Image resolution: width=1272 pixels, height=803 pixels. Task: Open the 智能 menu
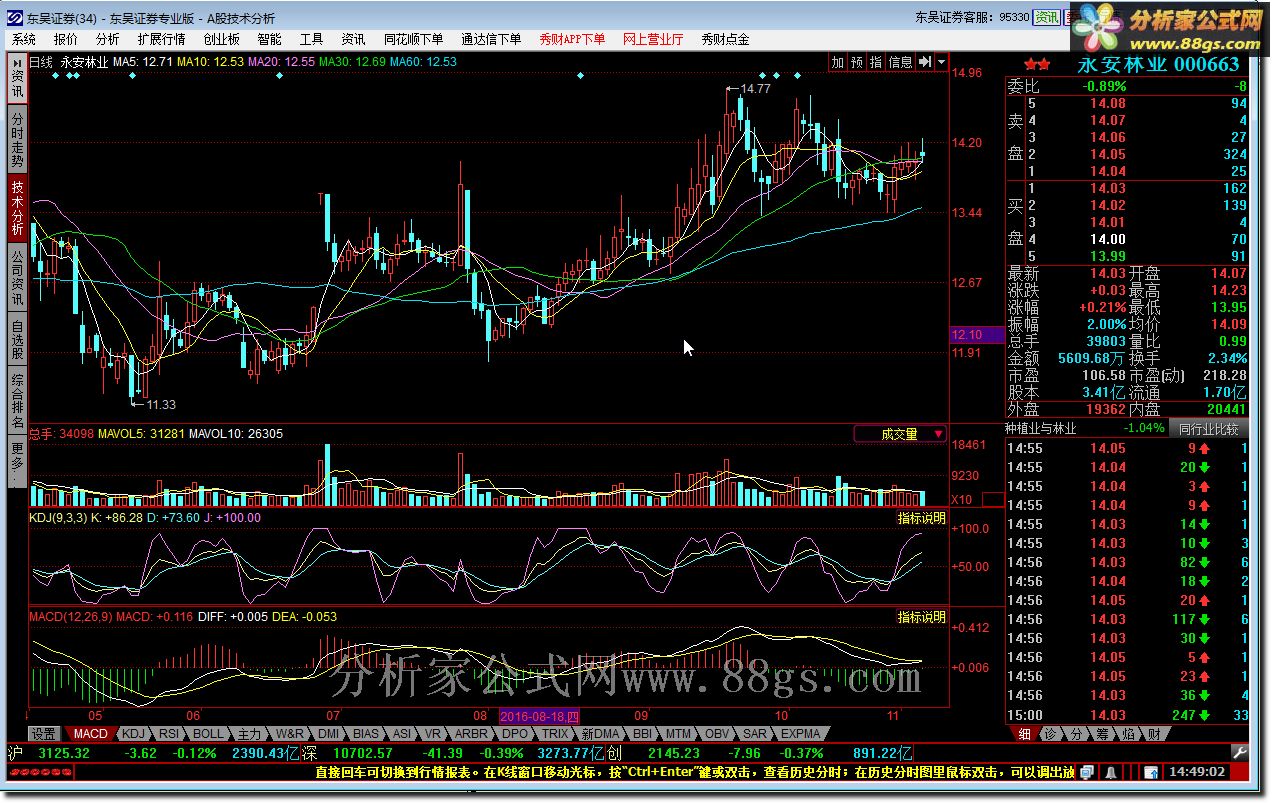click(269, 39)
